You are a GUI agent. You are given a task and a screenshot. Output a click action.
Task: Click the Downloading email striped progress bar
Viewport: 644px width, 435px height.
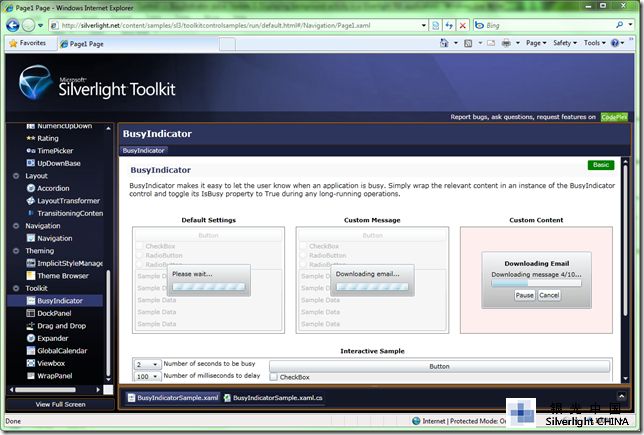[x=372, y=287]
